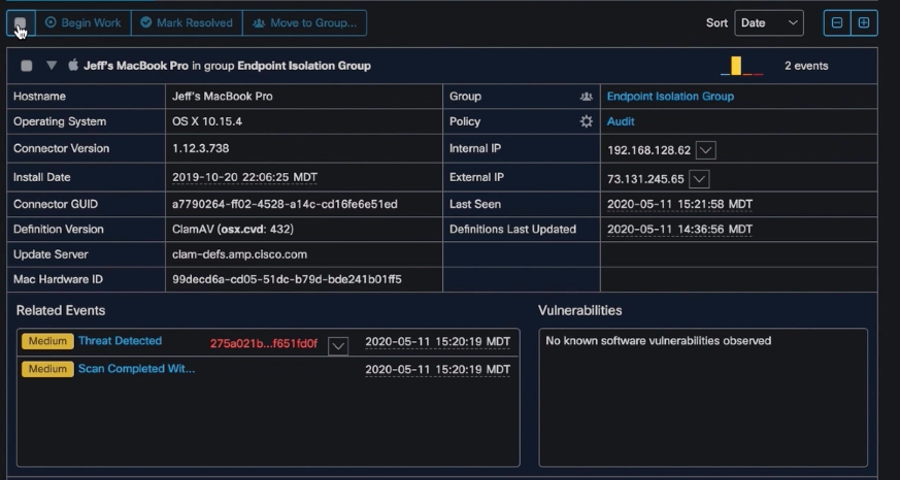This screenshot has width=902, height=480.
Task: Click Hostname value Jeff's MacBook Pro
Action: (x=222, y=96)
